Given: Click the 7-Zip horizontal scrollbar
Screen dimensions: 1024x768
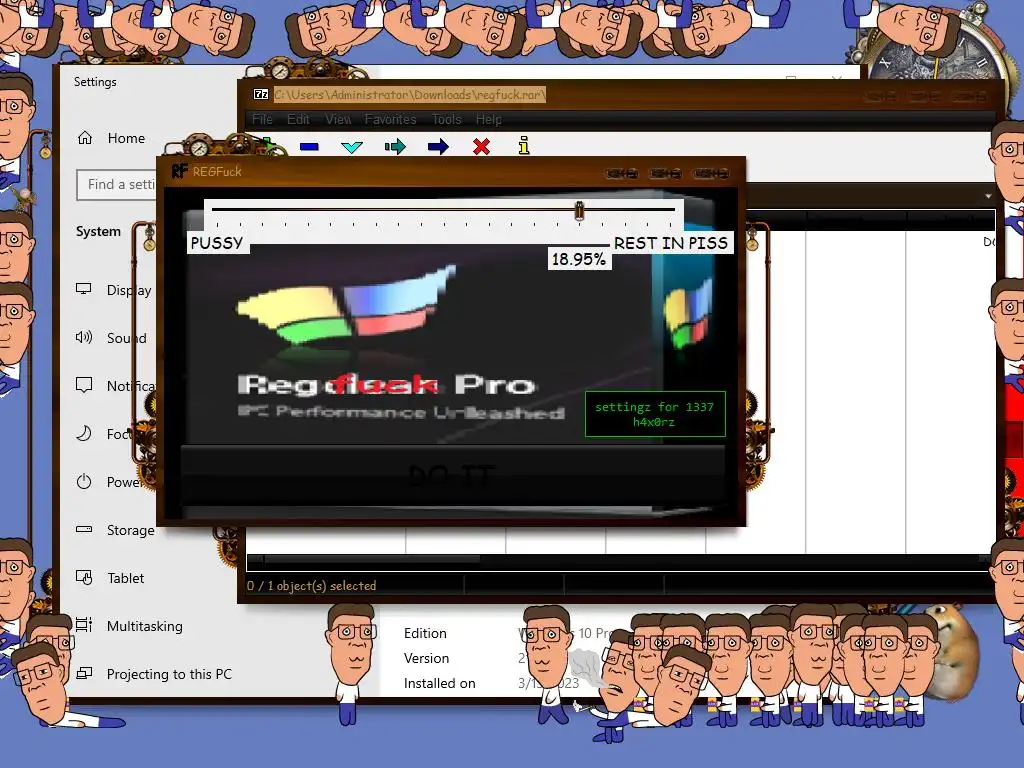Looking at the screenshot, I should 619,560.
